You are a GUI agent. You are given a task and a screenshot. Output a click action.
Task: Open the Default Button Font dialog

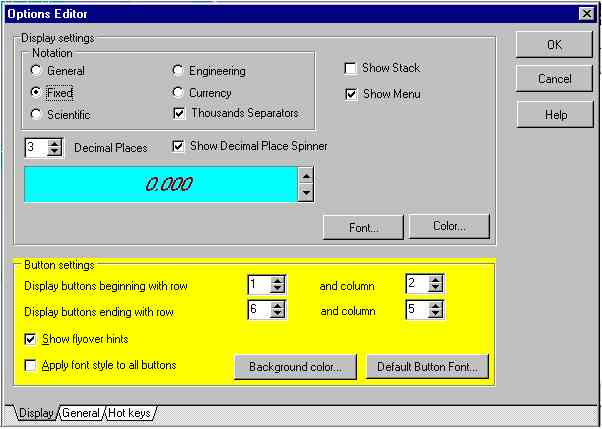coord(427,367)
